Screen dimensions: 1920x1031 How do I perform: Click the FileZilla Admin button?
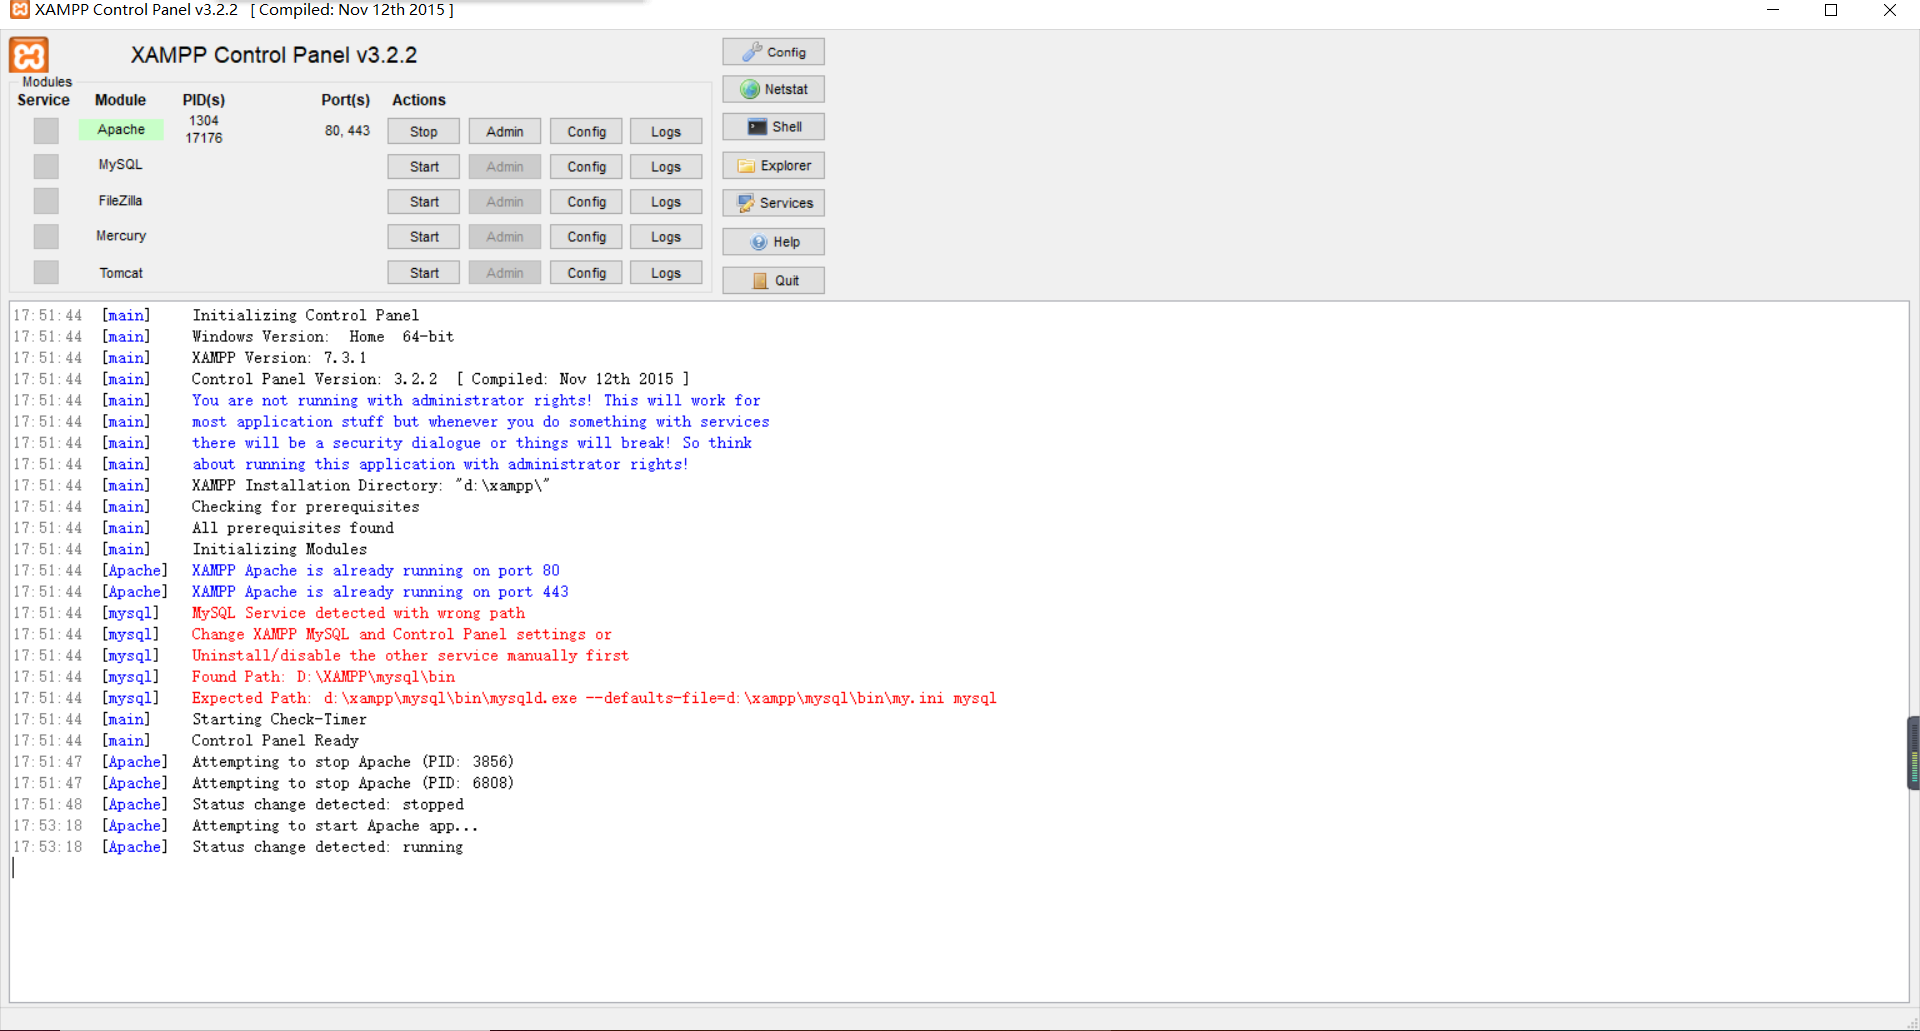click(505, 202)
